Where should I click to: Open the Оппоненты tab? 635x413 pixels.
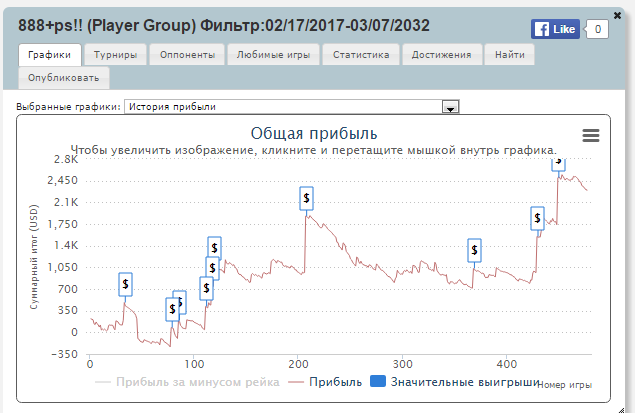(187, 55)
